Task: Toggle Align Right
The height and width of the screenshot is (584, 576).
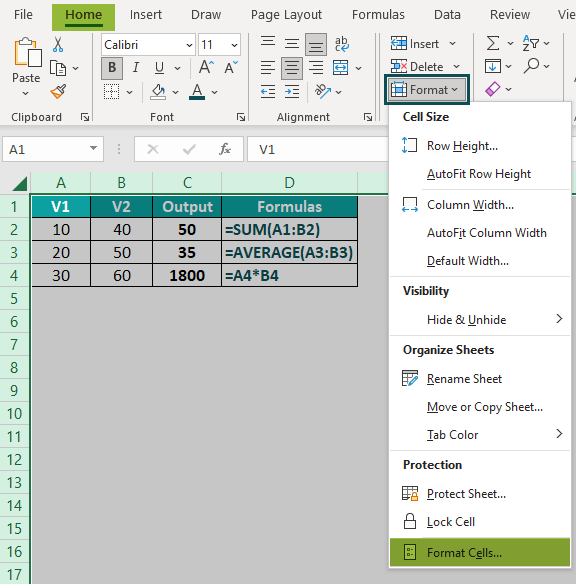Action: click(x=316, y=68)
